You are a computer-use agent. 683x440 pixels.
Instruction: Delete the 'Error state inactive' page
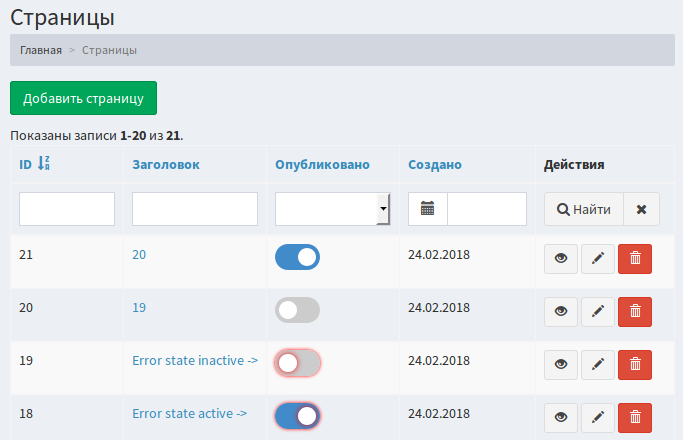tap(635, 365)
